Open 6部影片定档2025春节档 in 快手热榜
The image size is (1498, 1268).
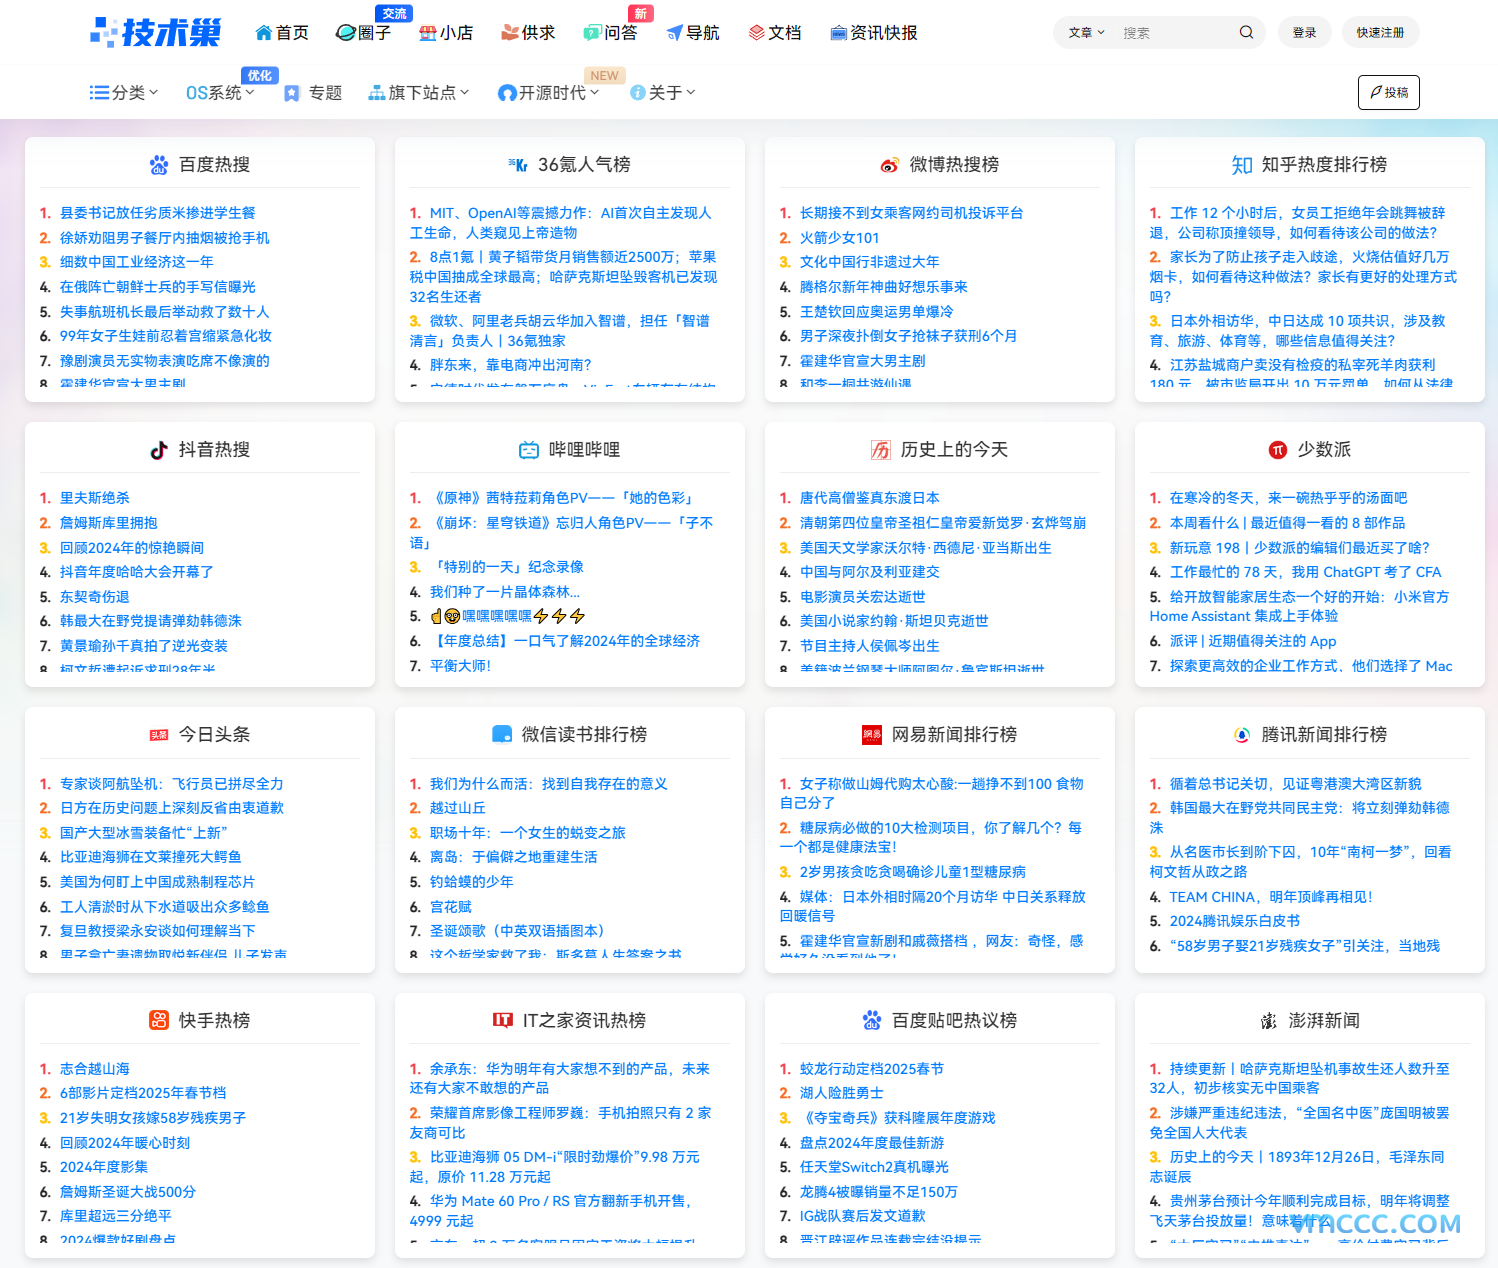pyautogui.click(x=143, y=1093)
